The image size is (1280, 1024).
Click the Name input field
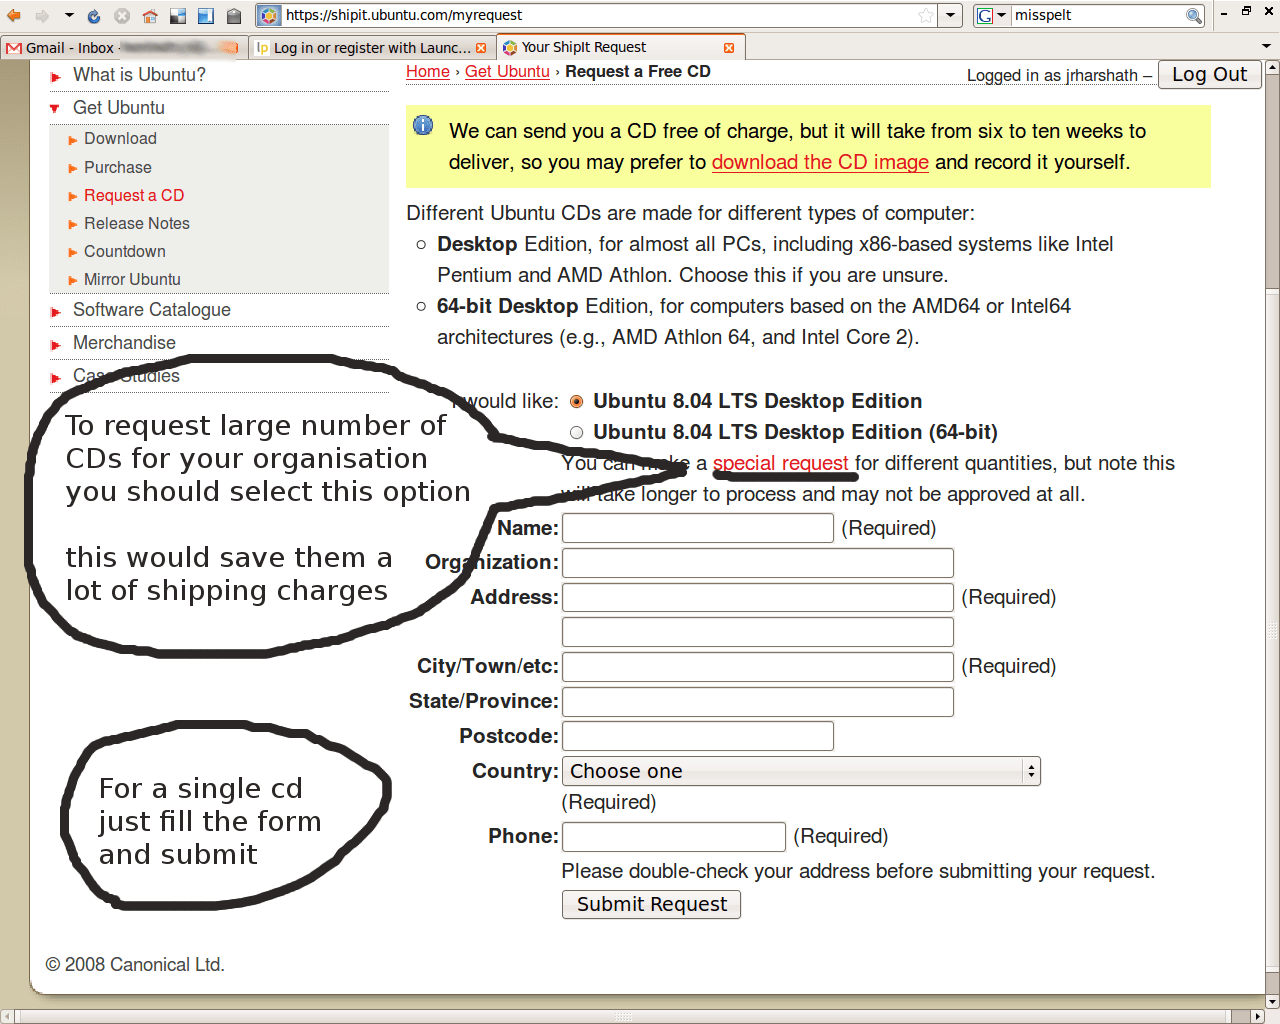[698, 528]
